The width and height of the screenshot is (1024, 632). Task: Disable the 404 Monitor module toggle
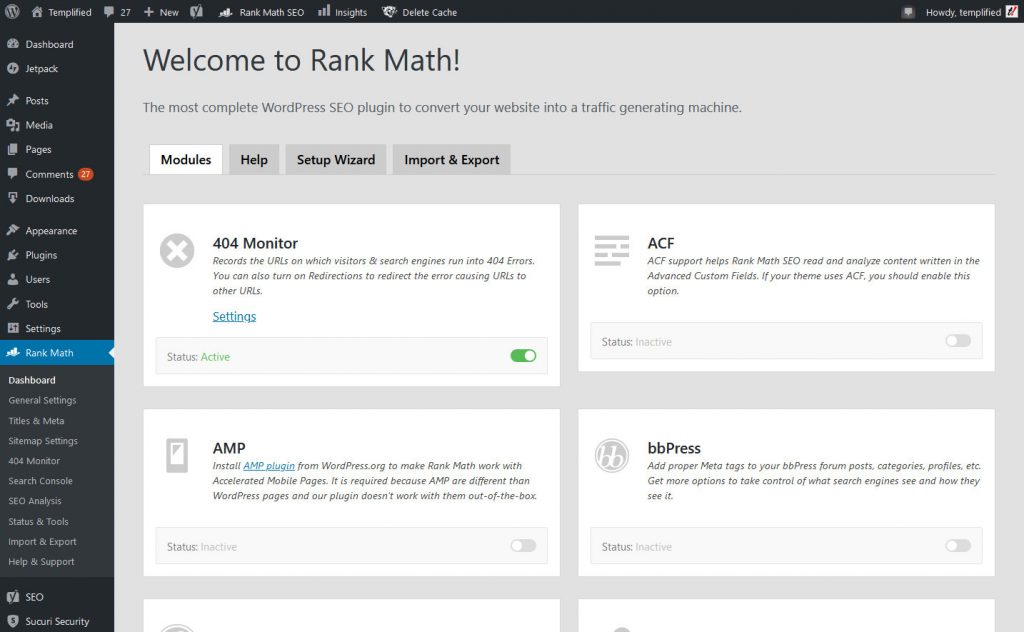tap(523, 355)
